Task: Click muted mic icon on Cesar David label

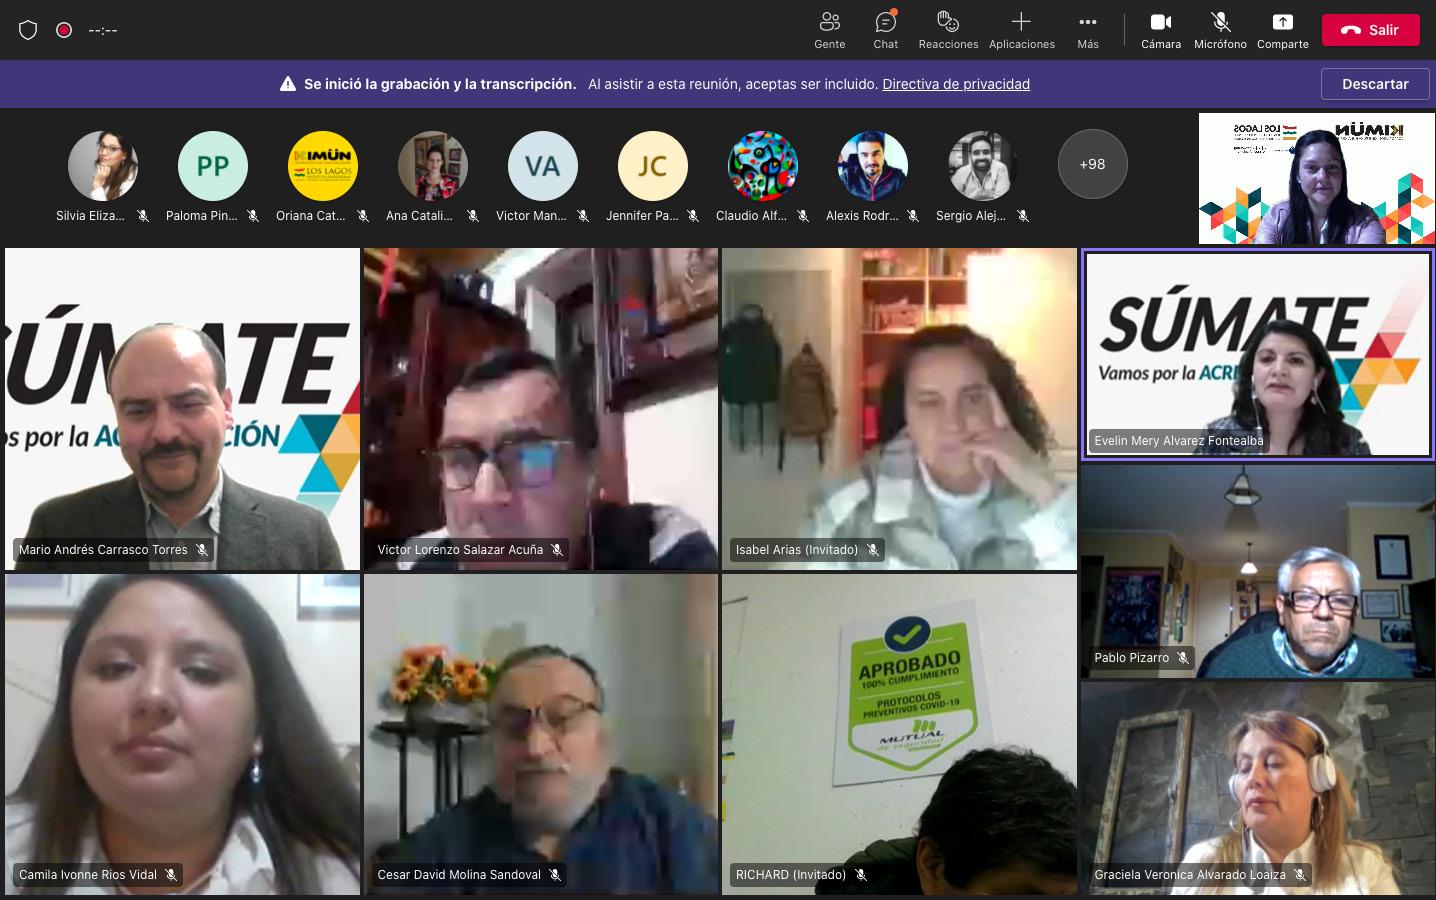Action: point(555,875)
